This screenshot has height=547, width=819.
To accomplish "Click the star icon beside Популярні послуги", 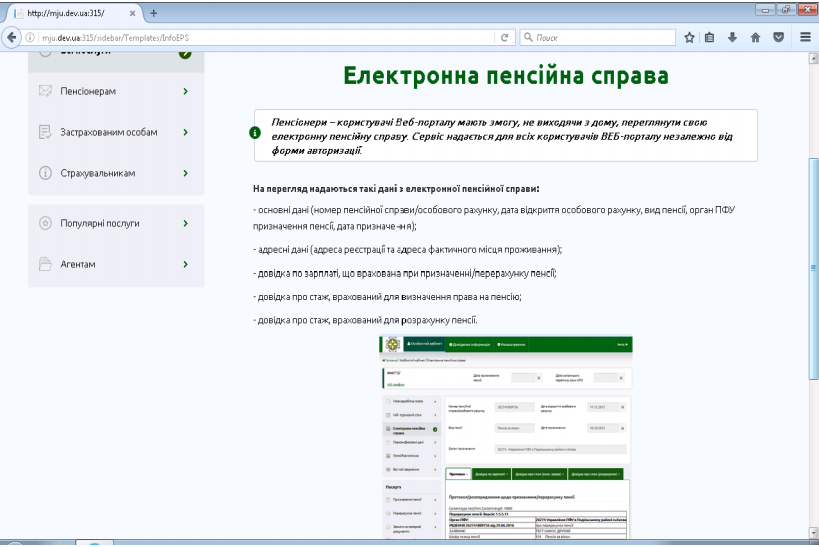I will [x=45, y=223].
